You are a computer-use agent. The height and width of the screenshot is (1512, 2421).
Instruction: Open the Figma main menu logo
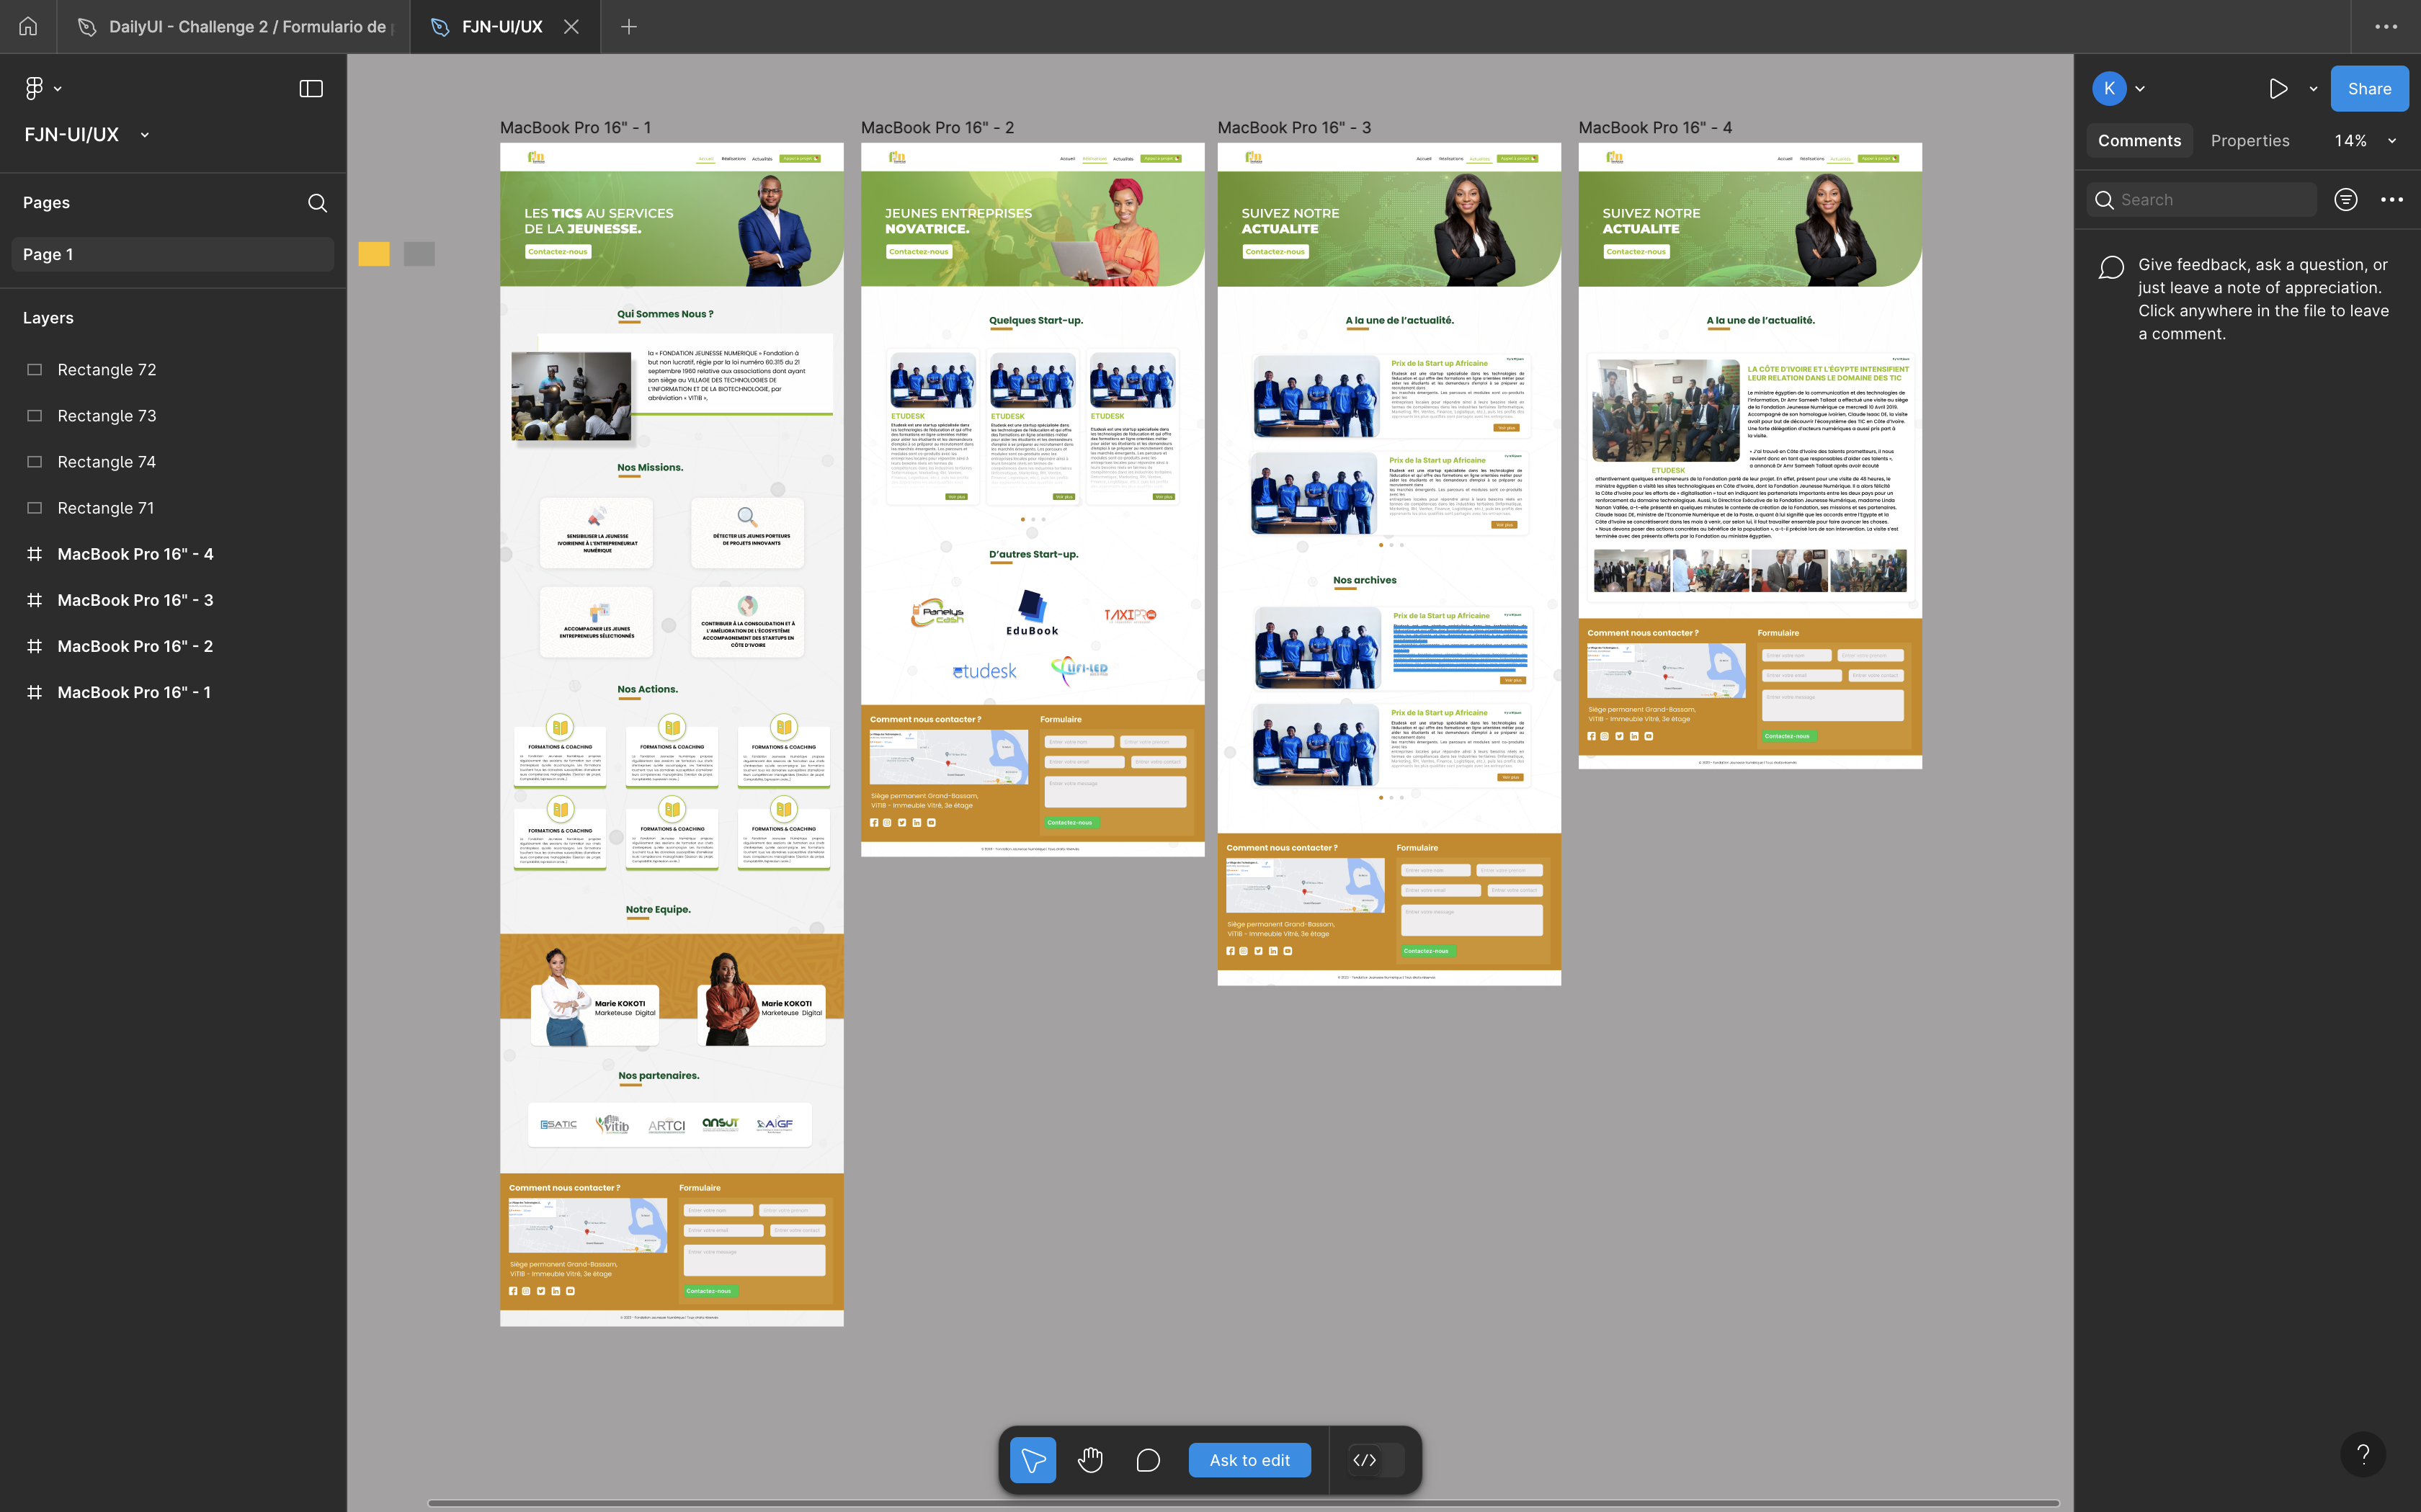click(x=34, y=89)
